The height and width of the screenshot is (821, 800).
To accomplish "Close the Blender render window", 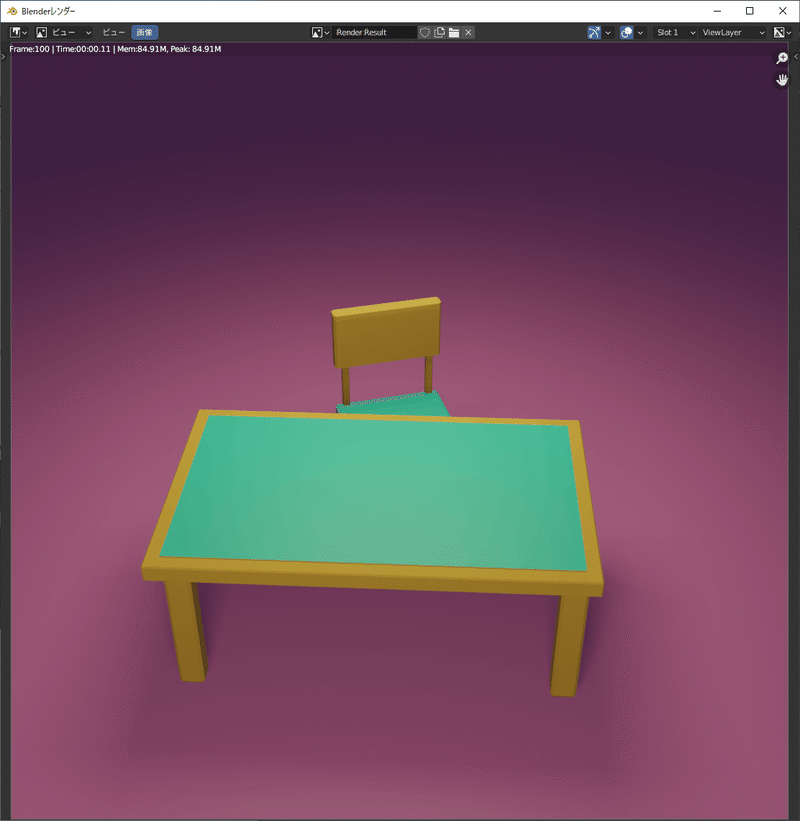I will pos(782,11).
